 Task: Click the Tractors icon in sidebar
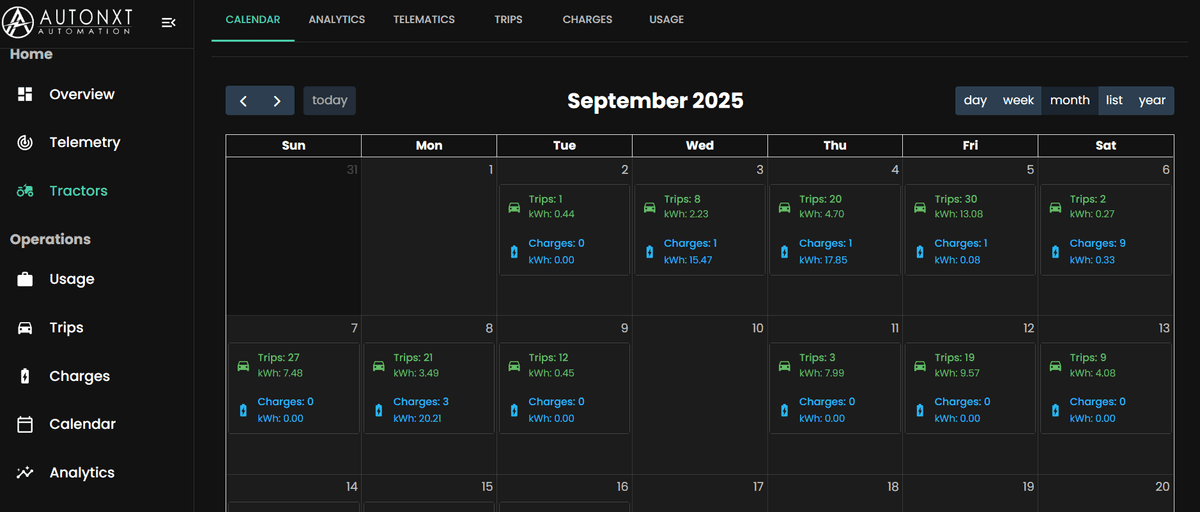pos(26,191)
